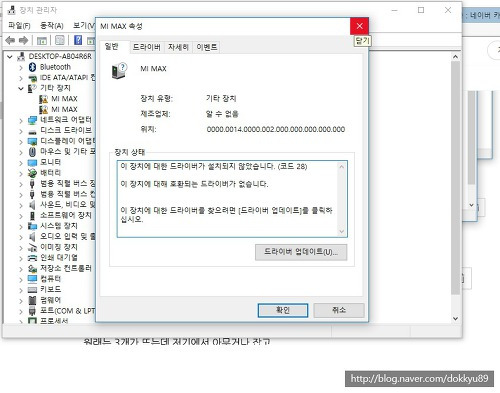The height and width of the screenshot is (393, 500).
Task: Select the 인쇄 대기열 printer icon
Action: 32,258
